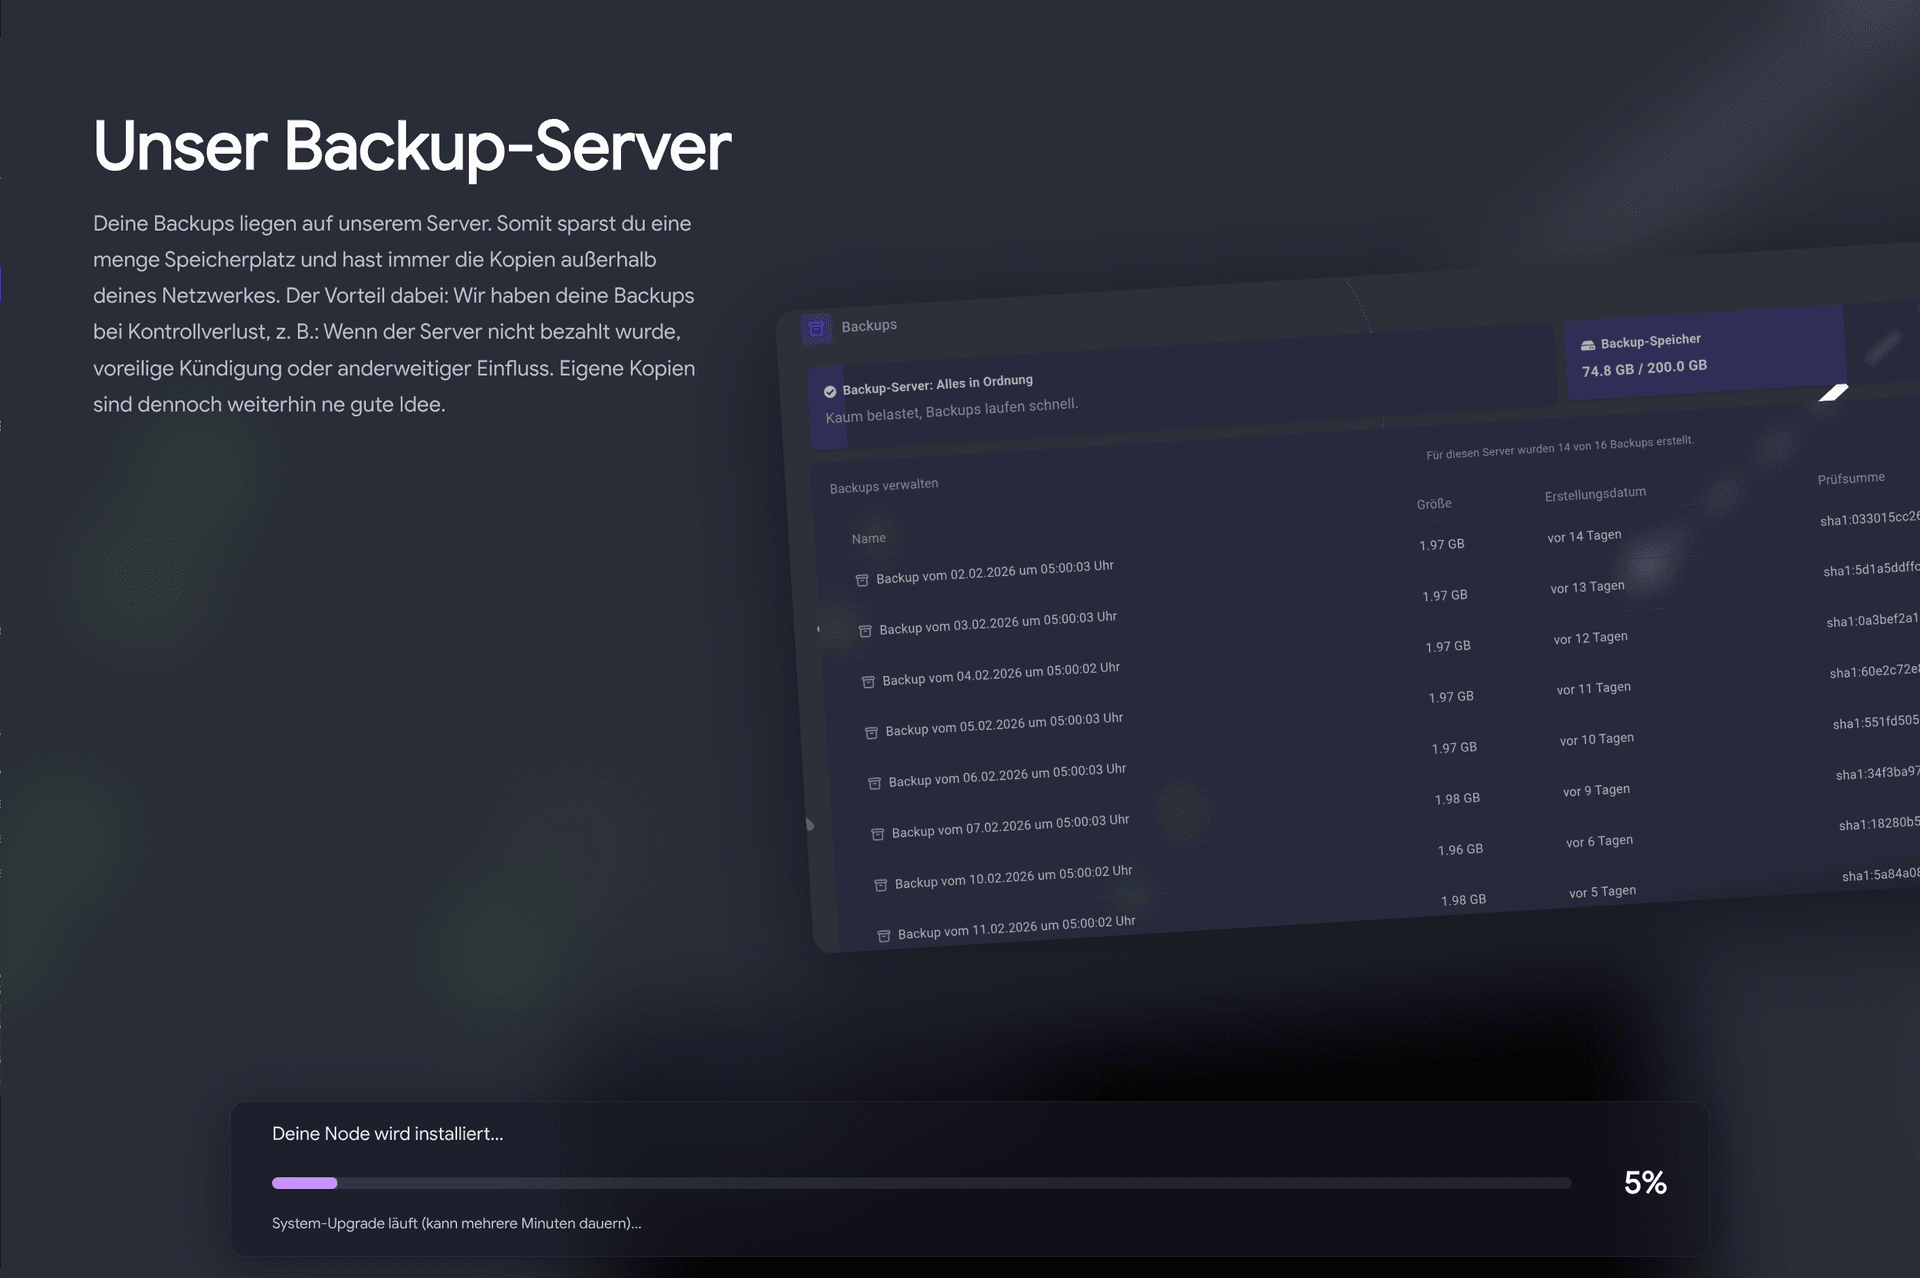The width and height of the screenshot is (1920, 1278).
Task: Click the 1.97 GB size in "vor 14 Tagen" row
Action: pos(1441,544)
